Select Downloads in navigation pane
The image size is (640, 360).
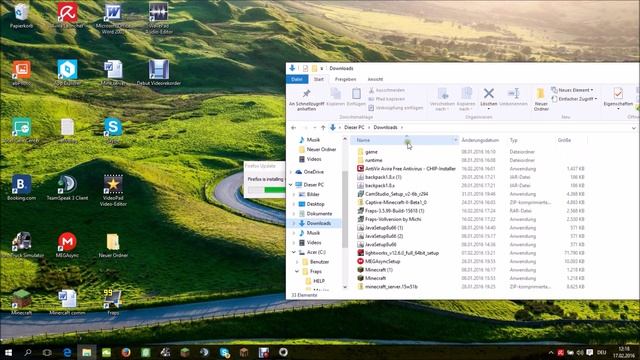(x=318, y=223)
